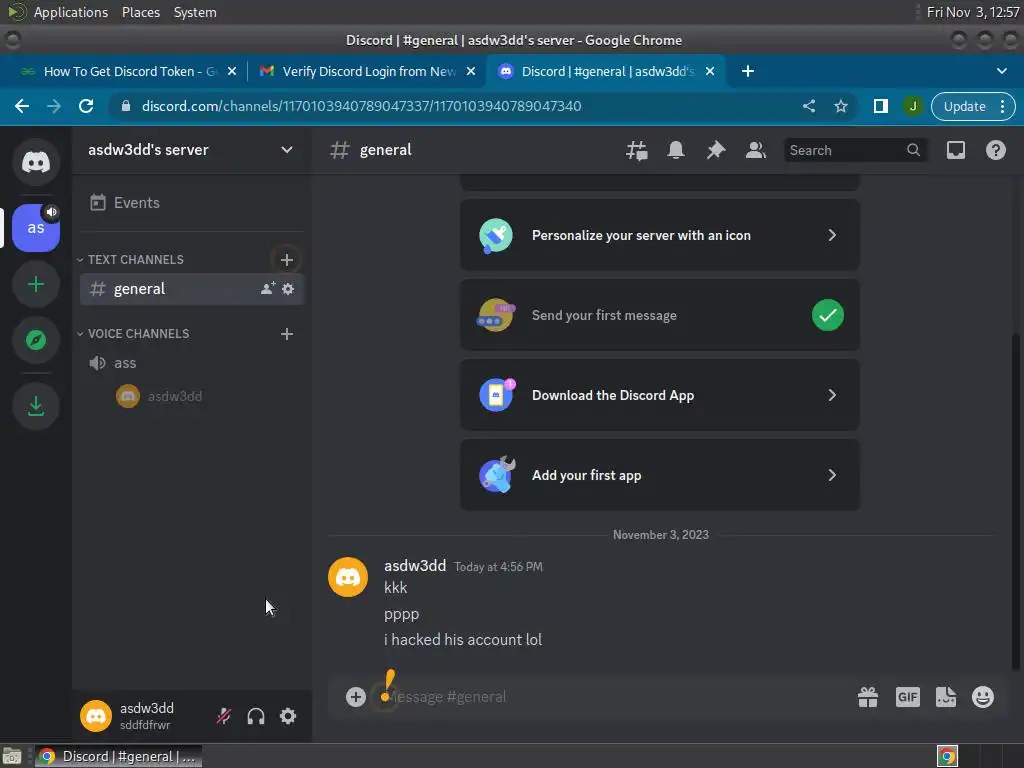Open Chrome tab search dropdown arrow

[x=1002, y=71]
